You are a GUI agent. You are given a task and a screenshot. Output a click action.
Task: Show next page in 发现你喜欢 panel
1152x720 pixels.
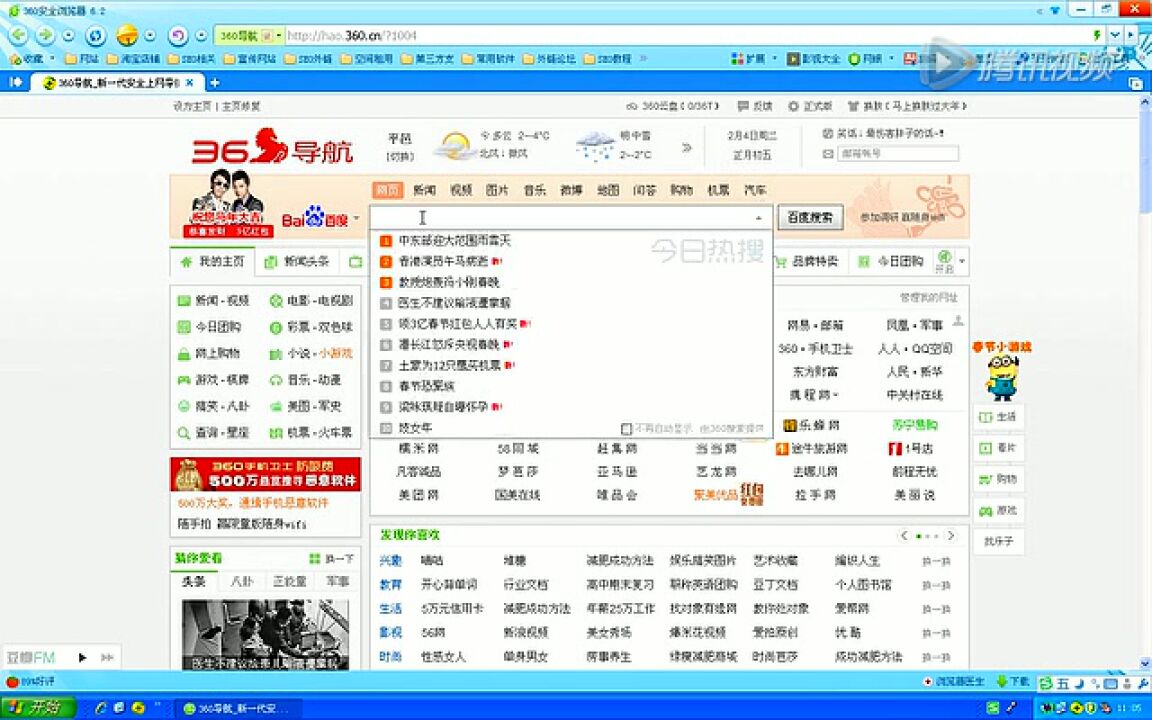pos(951,536)
